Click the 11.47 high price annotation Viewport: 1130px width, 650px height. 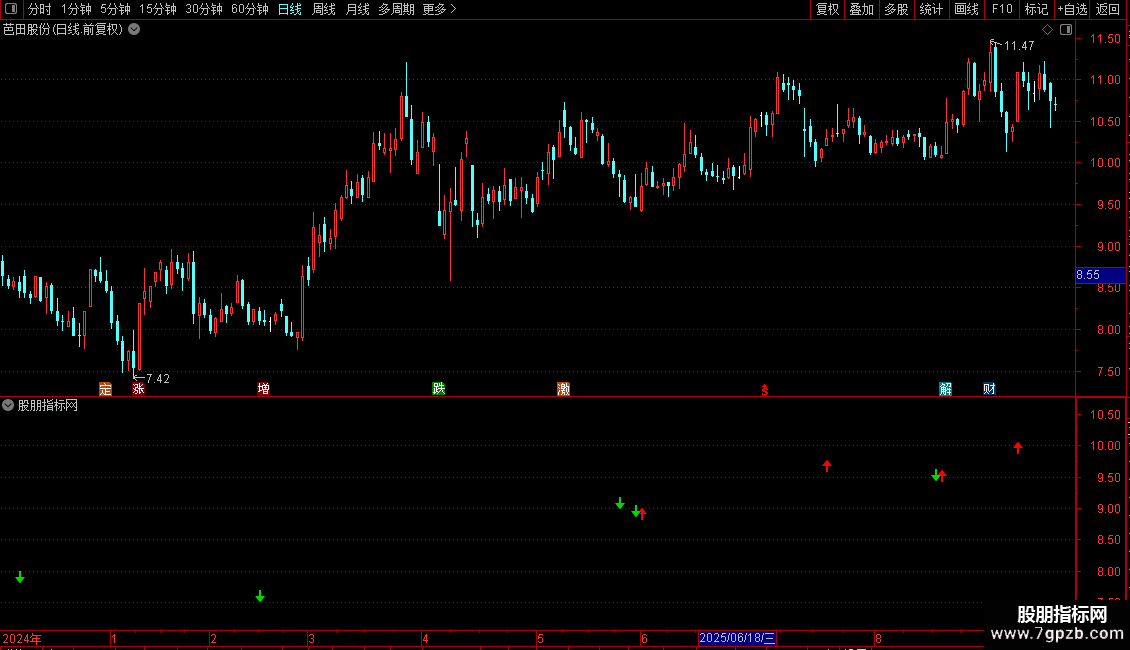click(x=1019, y=45)
